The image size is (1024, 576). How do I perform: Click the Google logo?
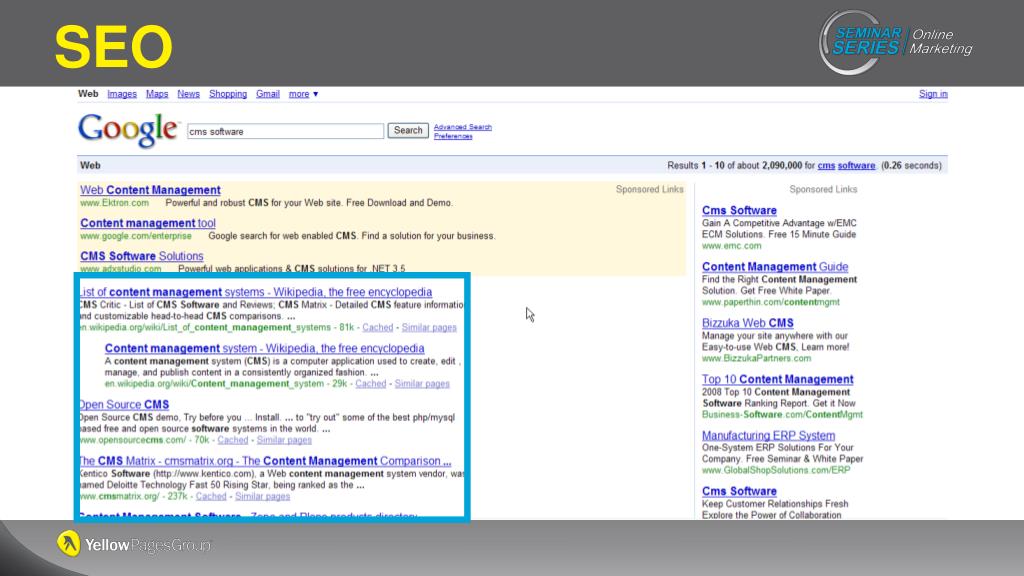tap(127, 129)
